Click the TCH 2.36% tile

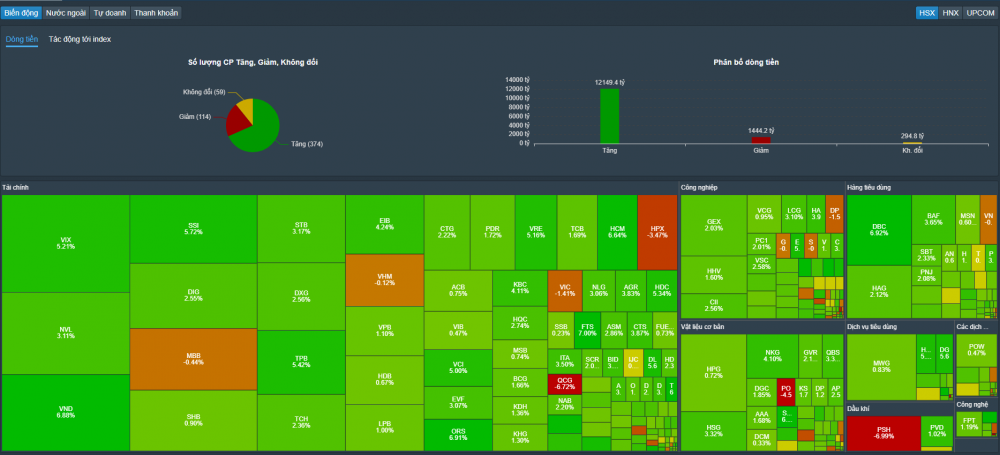click(302, 423)
